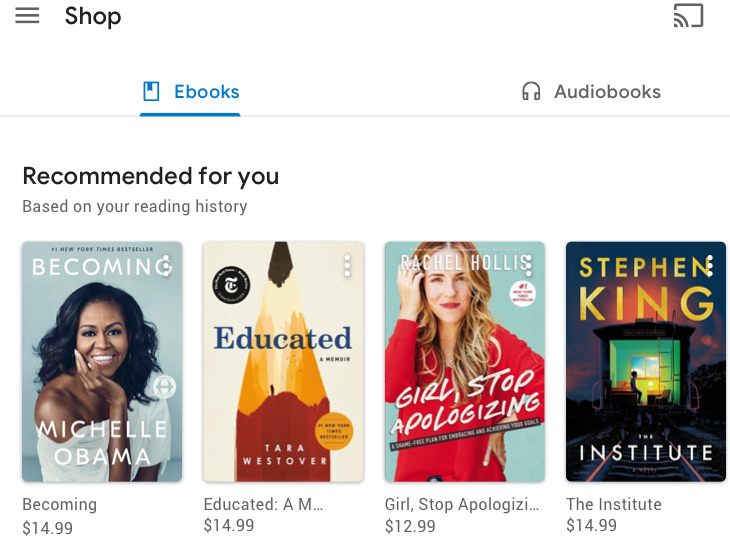
Task: Open the hamburger navigation menu
Action: tap(27, 16)
